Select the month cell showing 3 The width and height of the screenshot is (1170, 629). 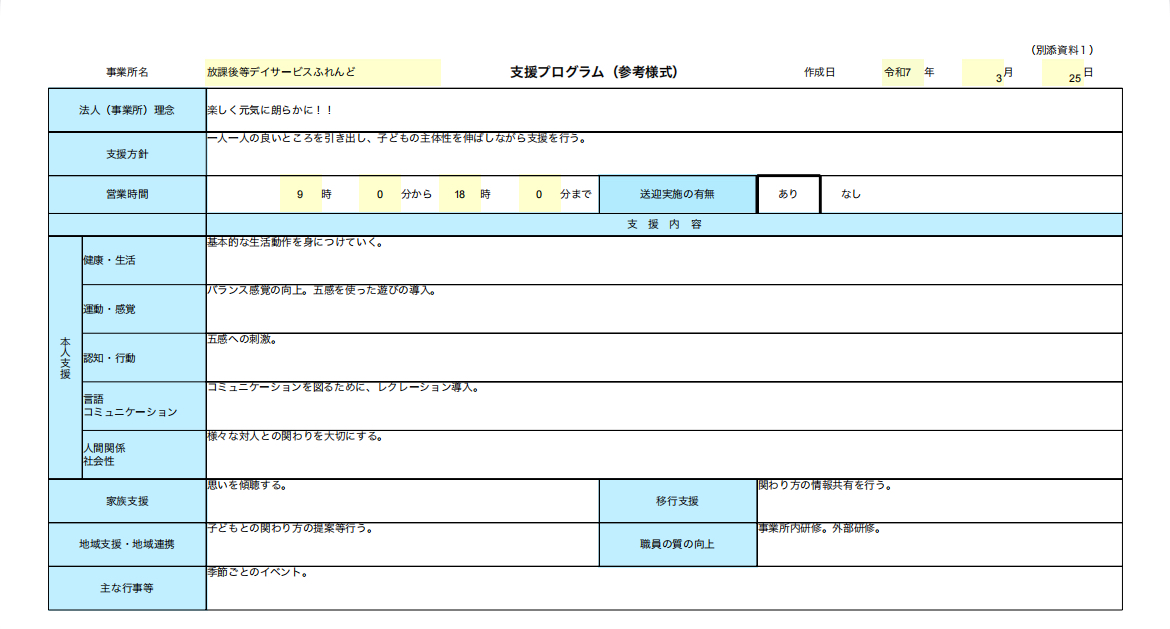[x=983, y=73]
